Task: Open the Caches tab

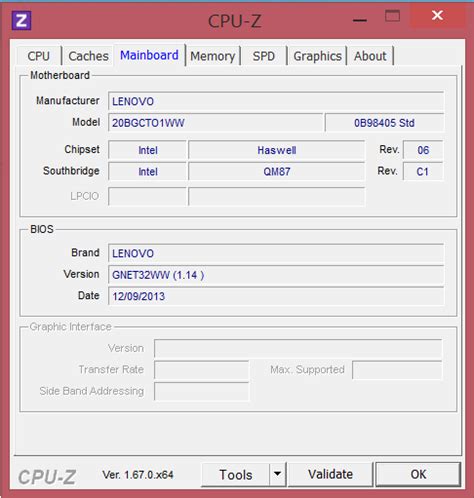Action: coord(88,56)
